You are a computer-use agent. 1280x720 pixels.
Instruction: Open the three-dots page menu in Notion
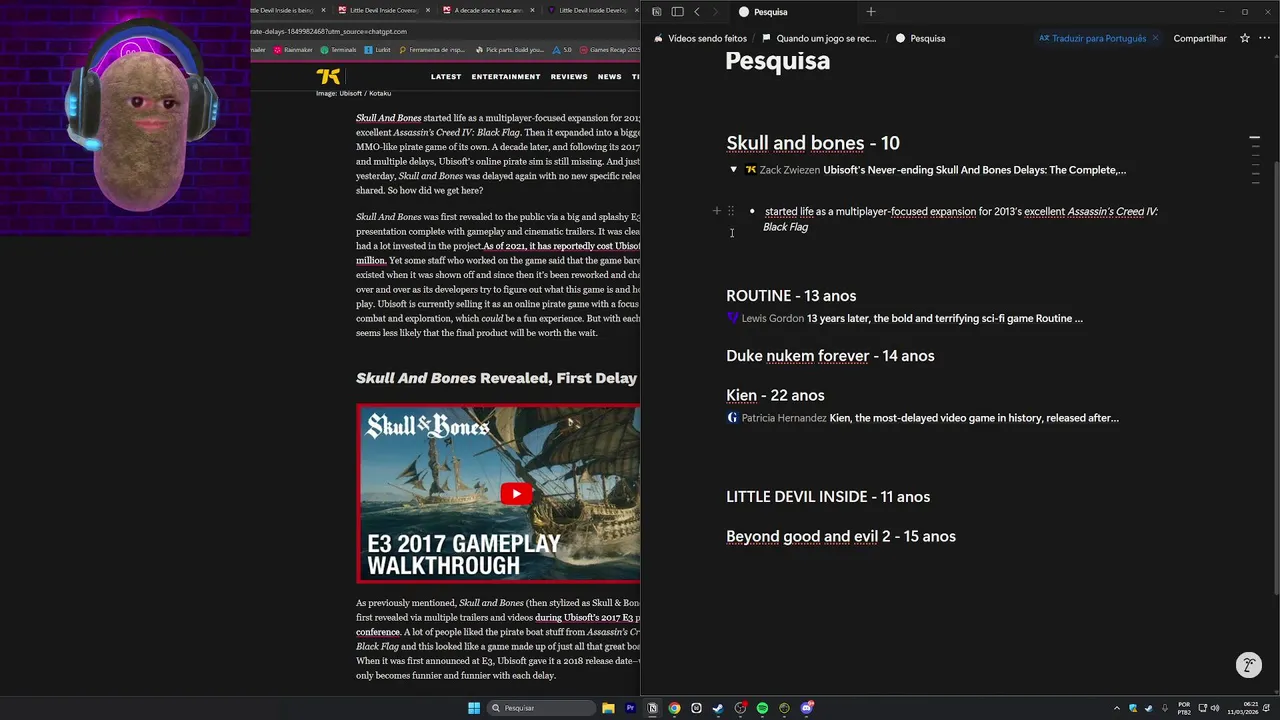pos(1265,38)
